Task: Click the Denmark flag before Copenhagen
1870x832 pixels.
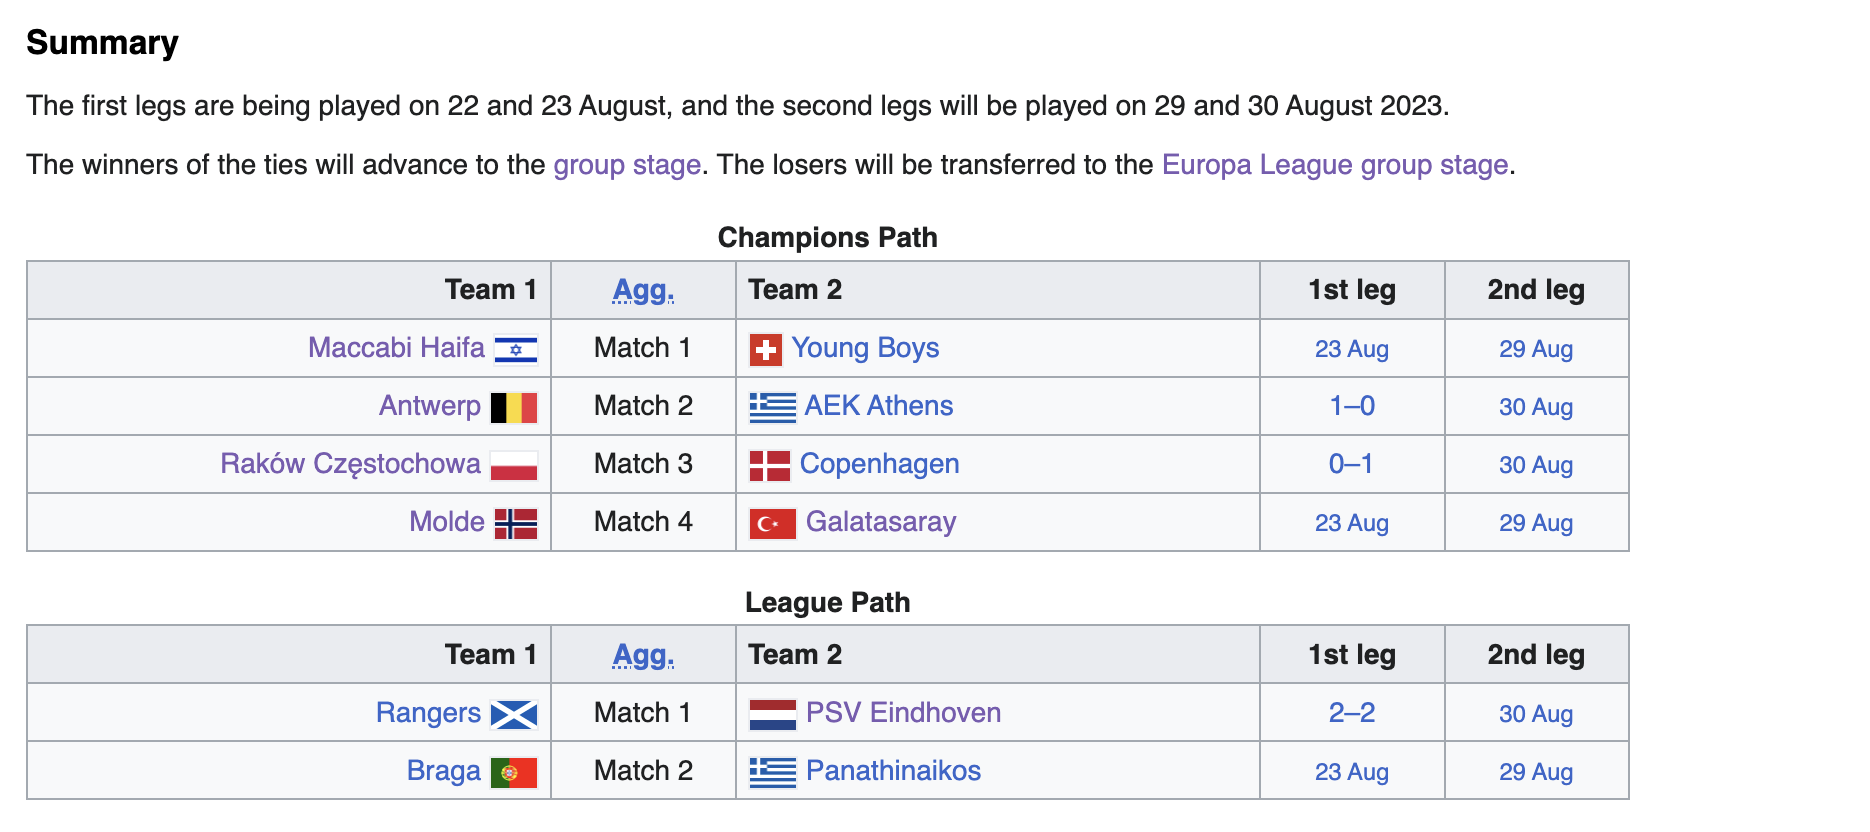Action: tap(770, 465)
